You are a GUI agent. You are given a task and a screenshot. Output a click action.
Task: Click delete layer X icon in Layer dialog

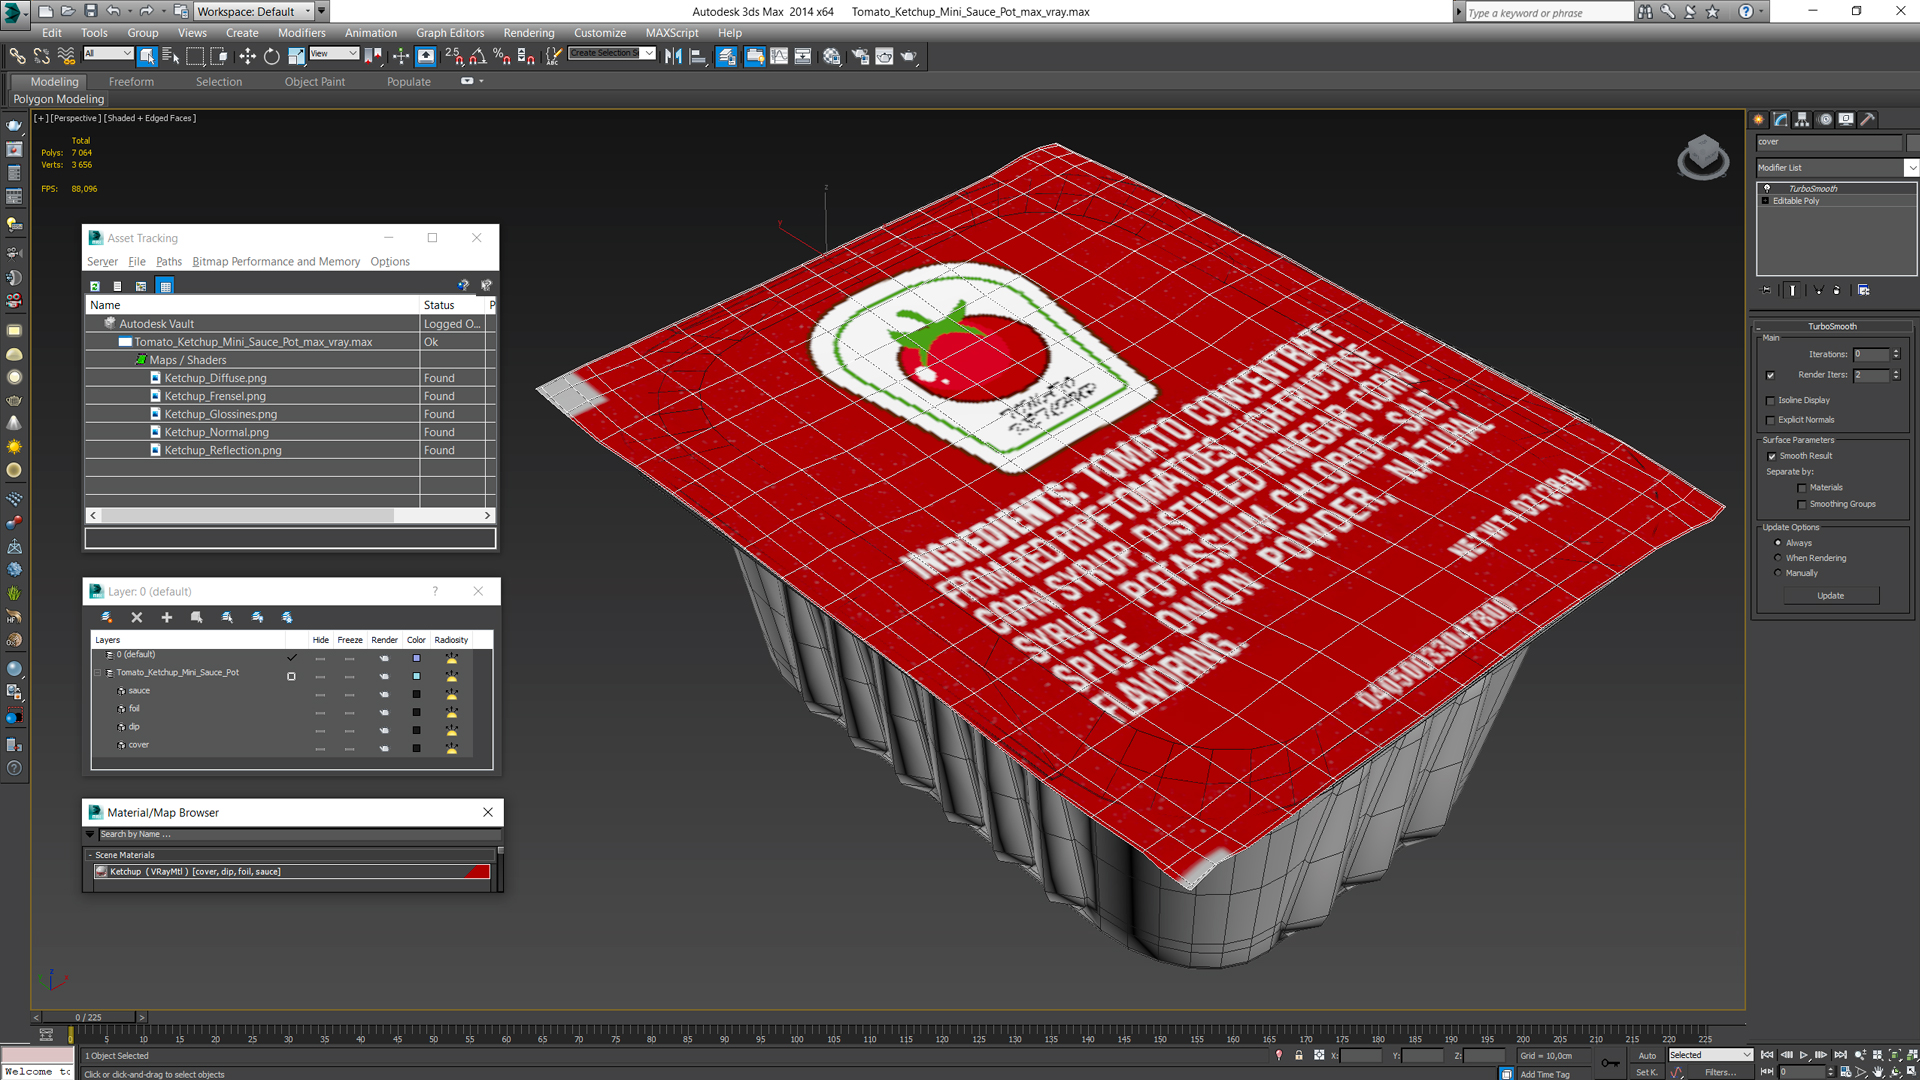click(137, 617)
